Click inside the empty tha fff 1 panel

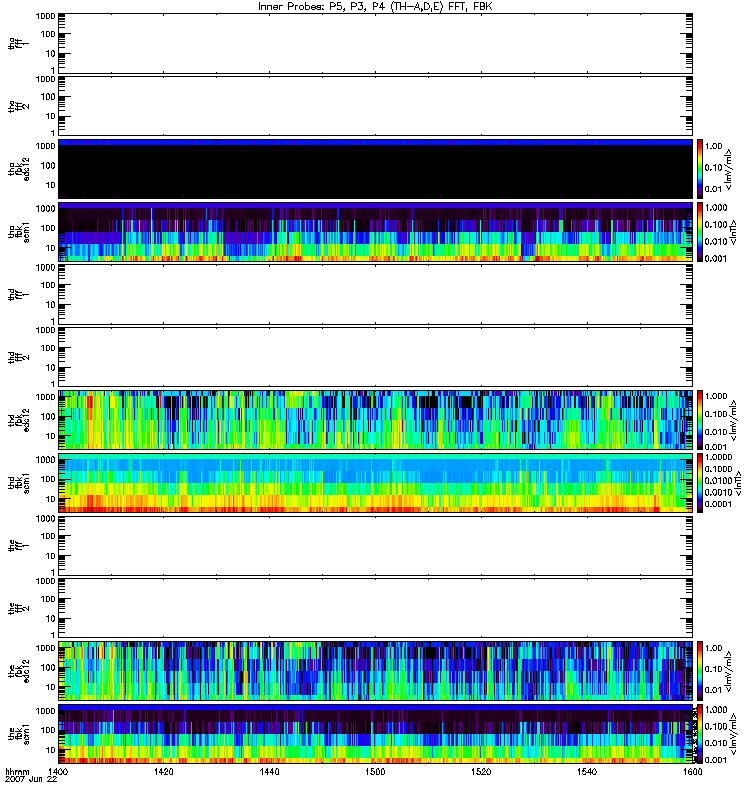376,43
